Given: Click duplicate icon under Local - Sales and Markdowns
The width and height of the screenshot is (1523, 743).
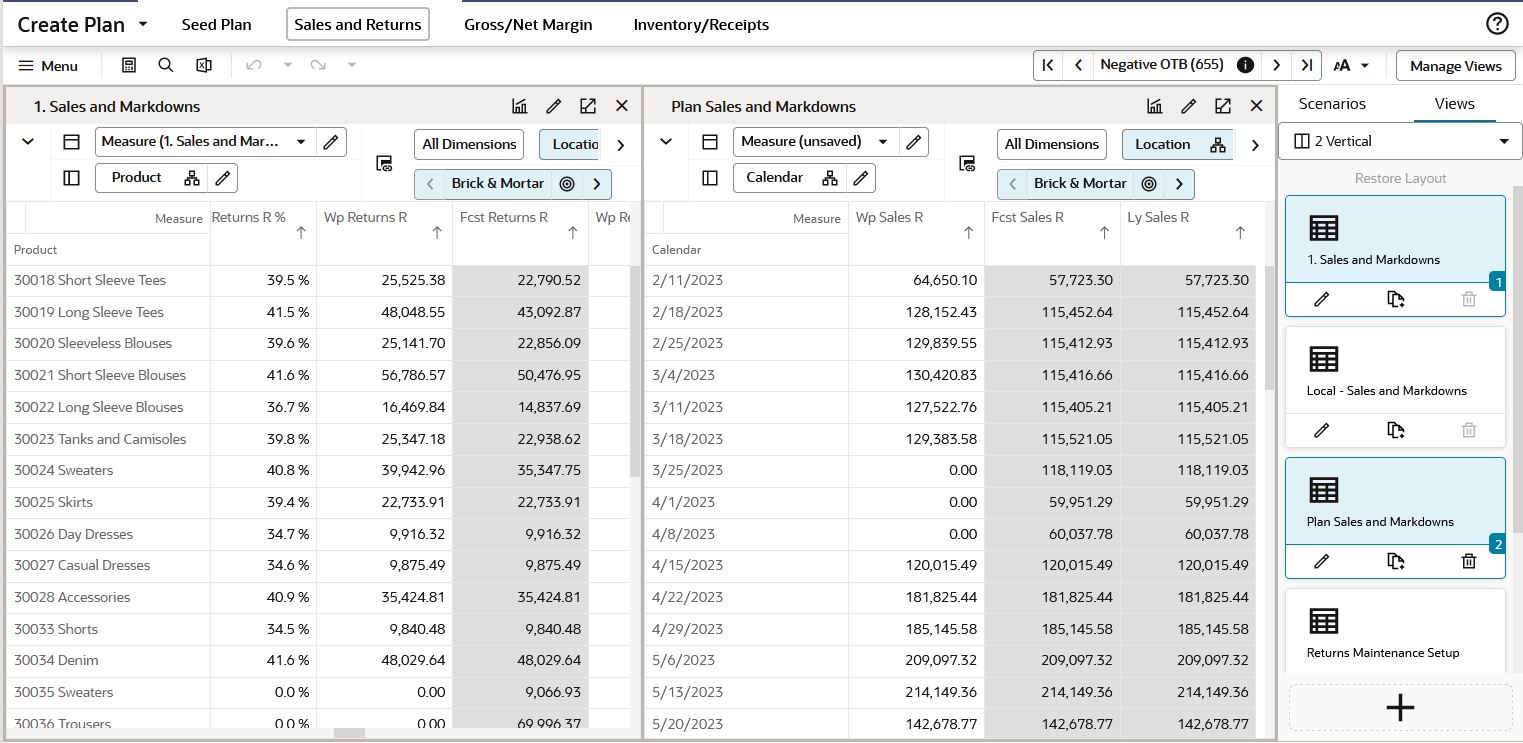Looking at the screenshot, I should point(1396,430).
